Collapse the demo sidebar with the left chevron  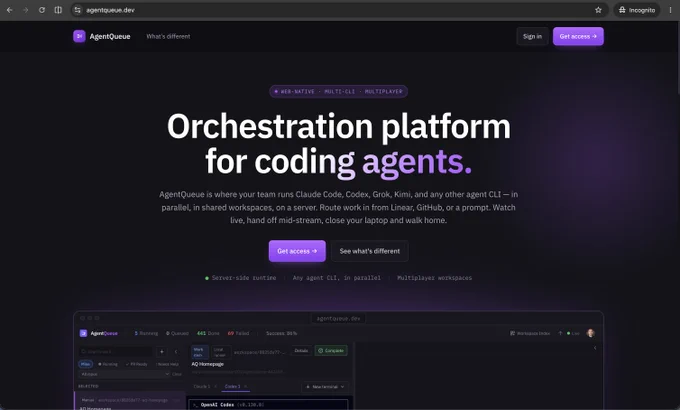(176, 352)
